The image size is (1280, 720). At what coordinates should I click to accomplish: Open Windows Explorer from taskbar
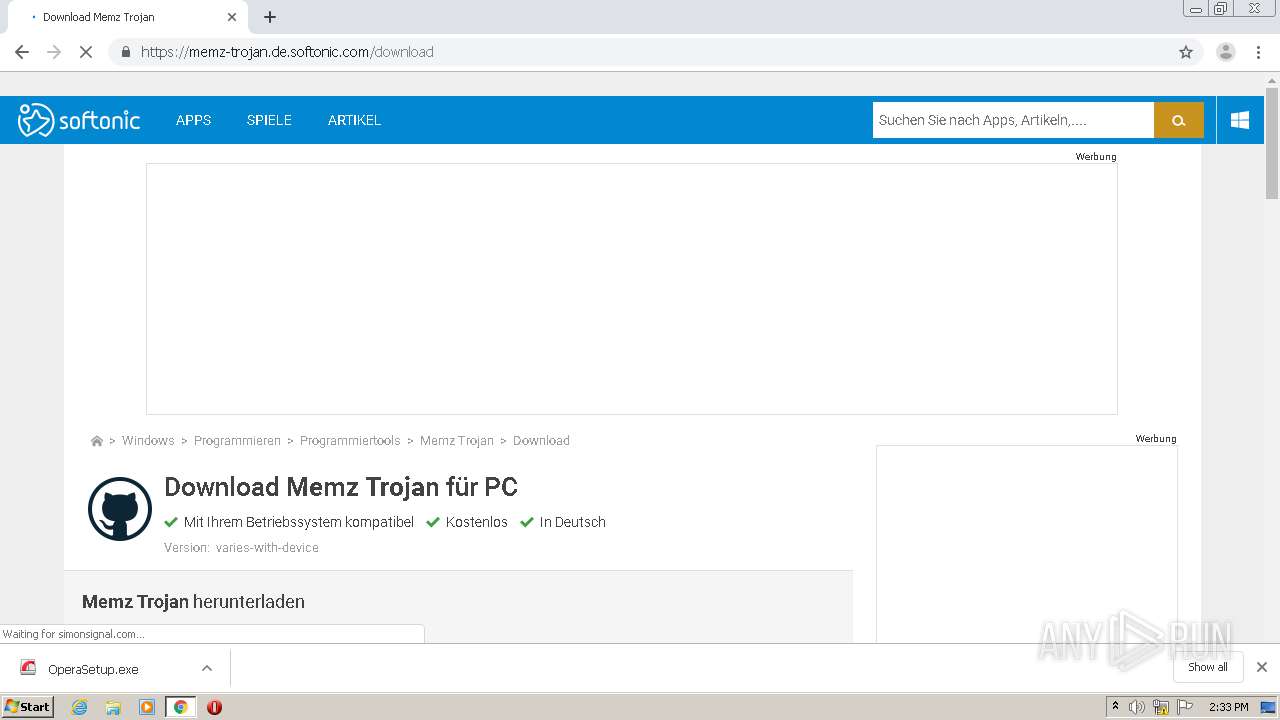click(x=113, y=707)
